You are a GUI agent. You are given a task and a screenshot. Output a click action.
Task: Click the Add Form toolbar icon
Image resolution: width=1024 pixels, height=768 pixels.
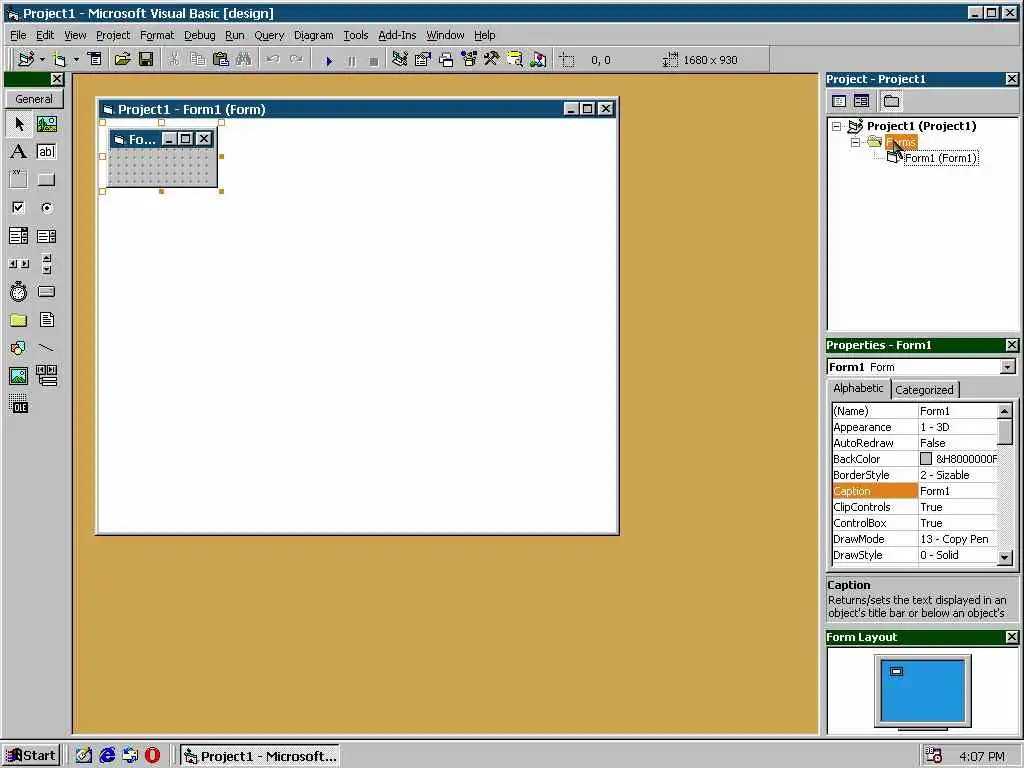(59, 59)
